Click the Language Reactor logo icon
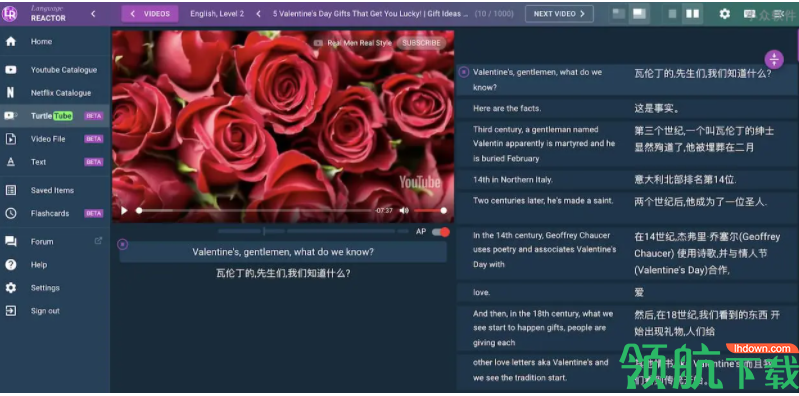Image resolution: width=799 pixels, height=396 pixels. pyautogui.click(x=10, y=14)
